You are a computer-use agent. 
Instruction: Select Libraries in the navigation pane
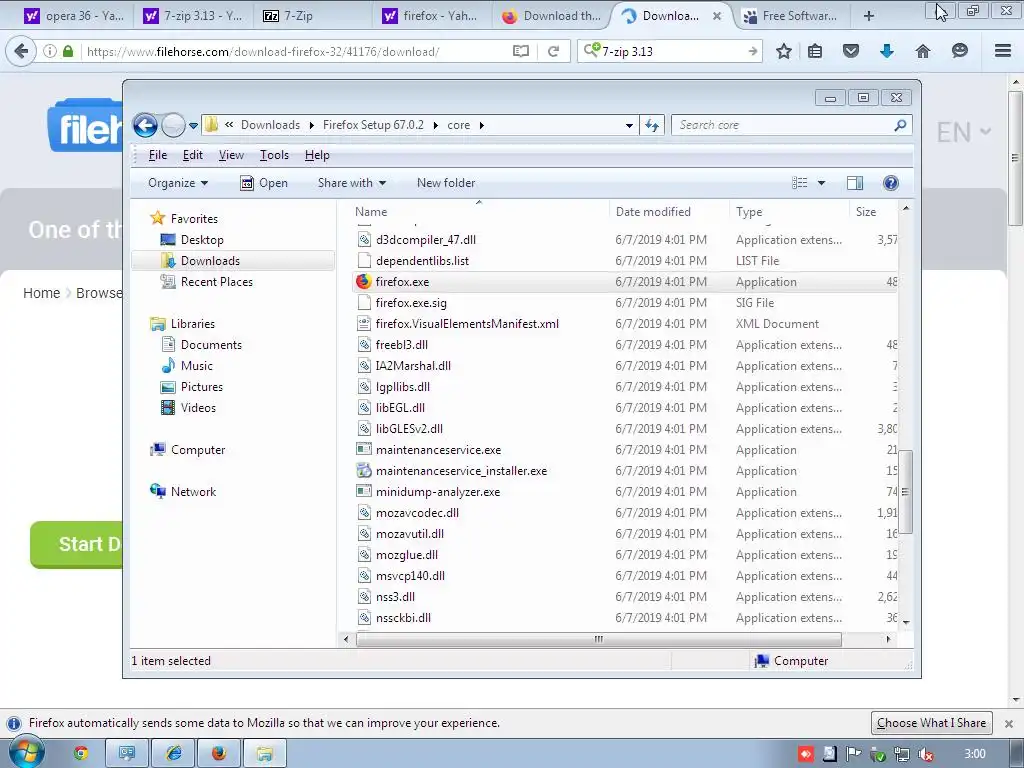193,323
